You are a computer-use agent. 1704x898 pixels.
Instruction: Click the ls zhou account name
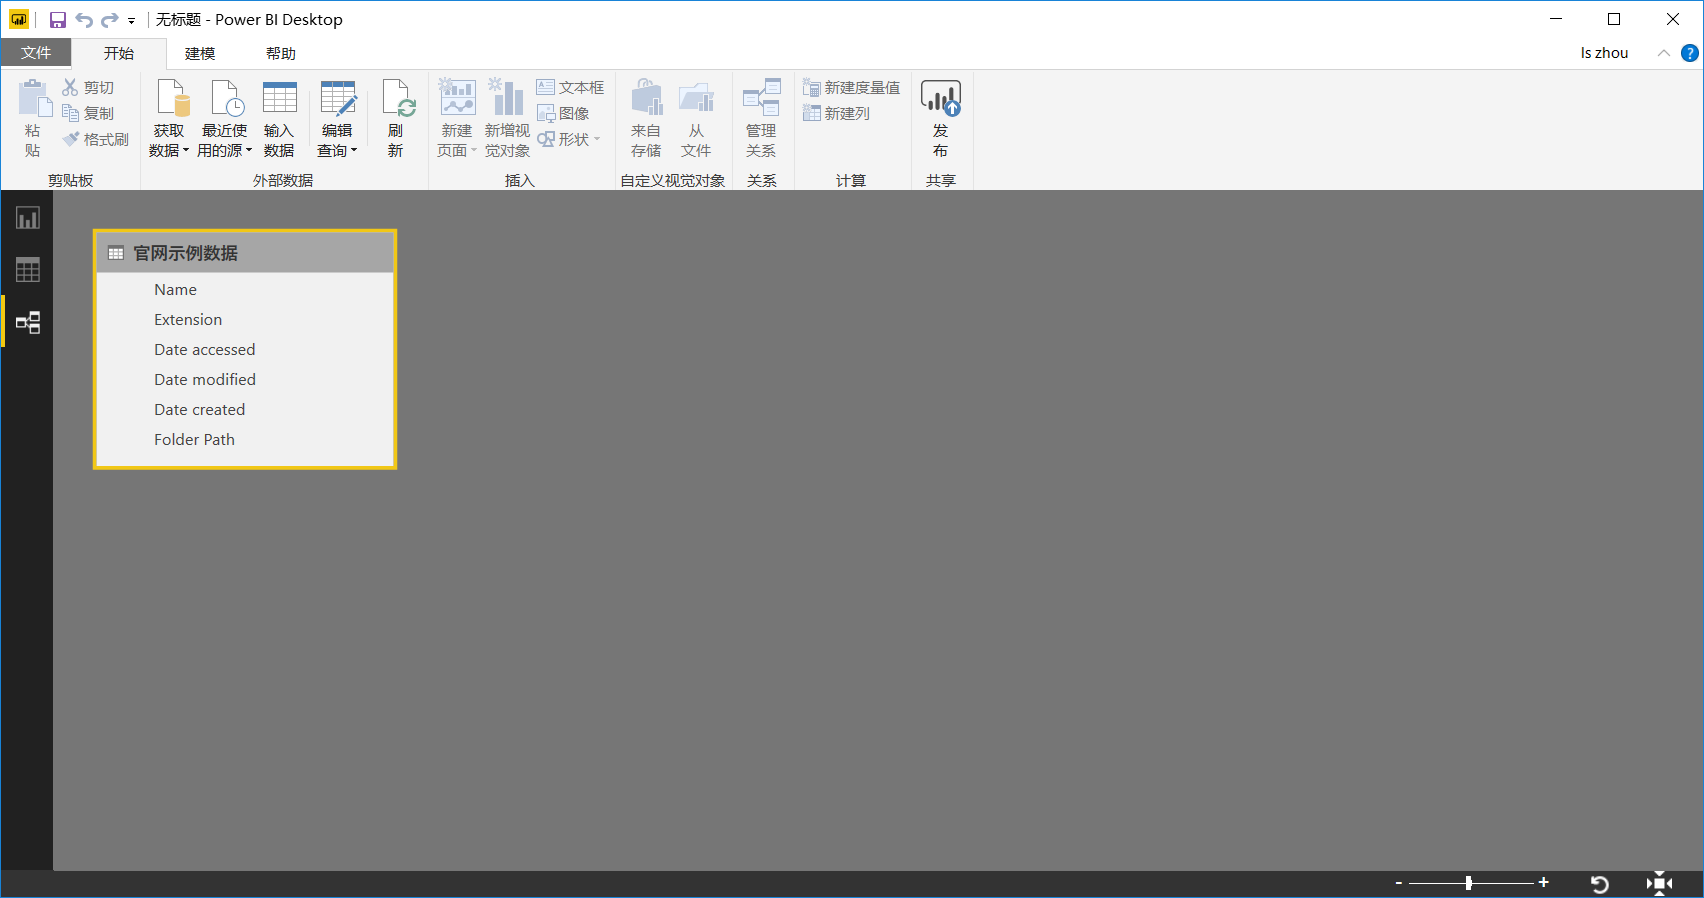pyautogui.click(x=1604, y=53)
